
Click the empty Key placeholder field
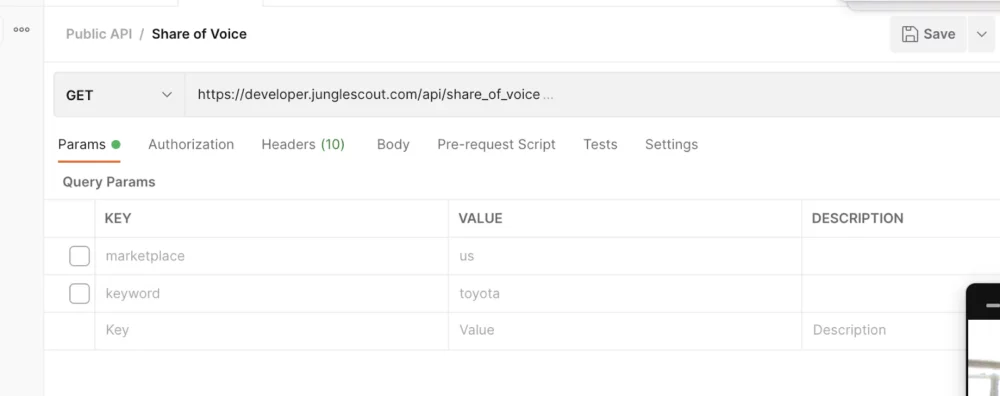pyautogui.click(x=272, y=330)
